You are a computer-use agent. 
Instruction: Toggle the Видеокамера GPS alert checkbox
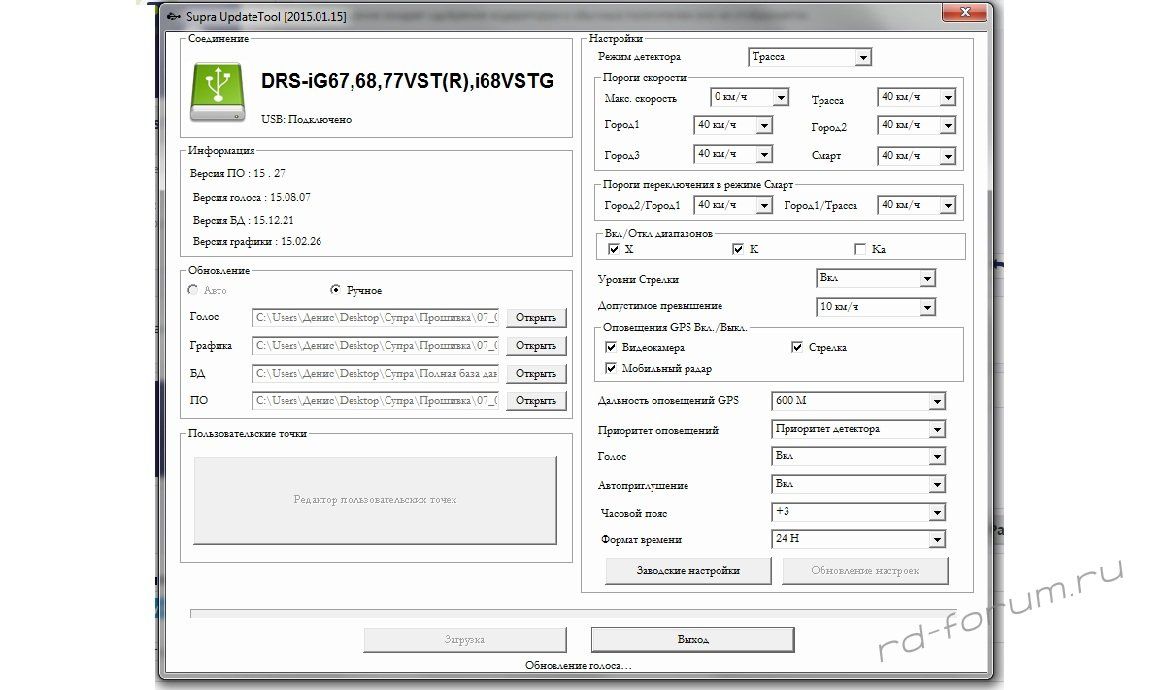pos(611,347)
